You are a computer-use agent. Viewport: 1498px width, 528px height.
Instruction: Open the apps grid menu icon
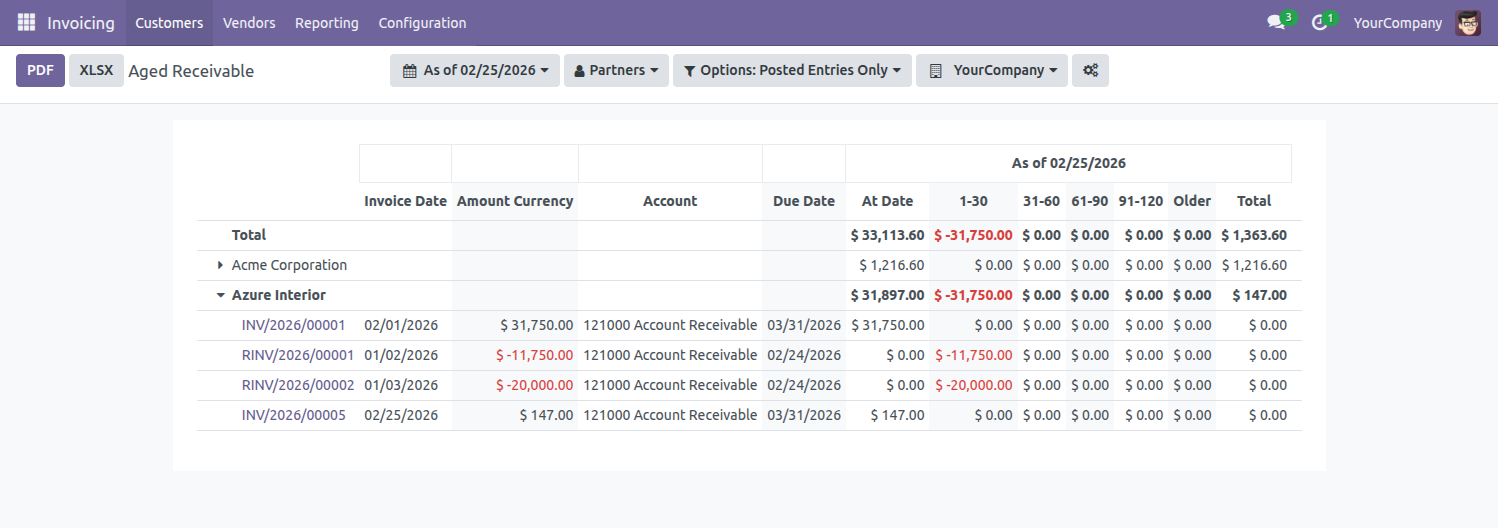pyautogui.click(x=26, y=22)
